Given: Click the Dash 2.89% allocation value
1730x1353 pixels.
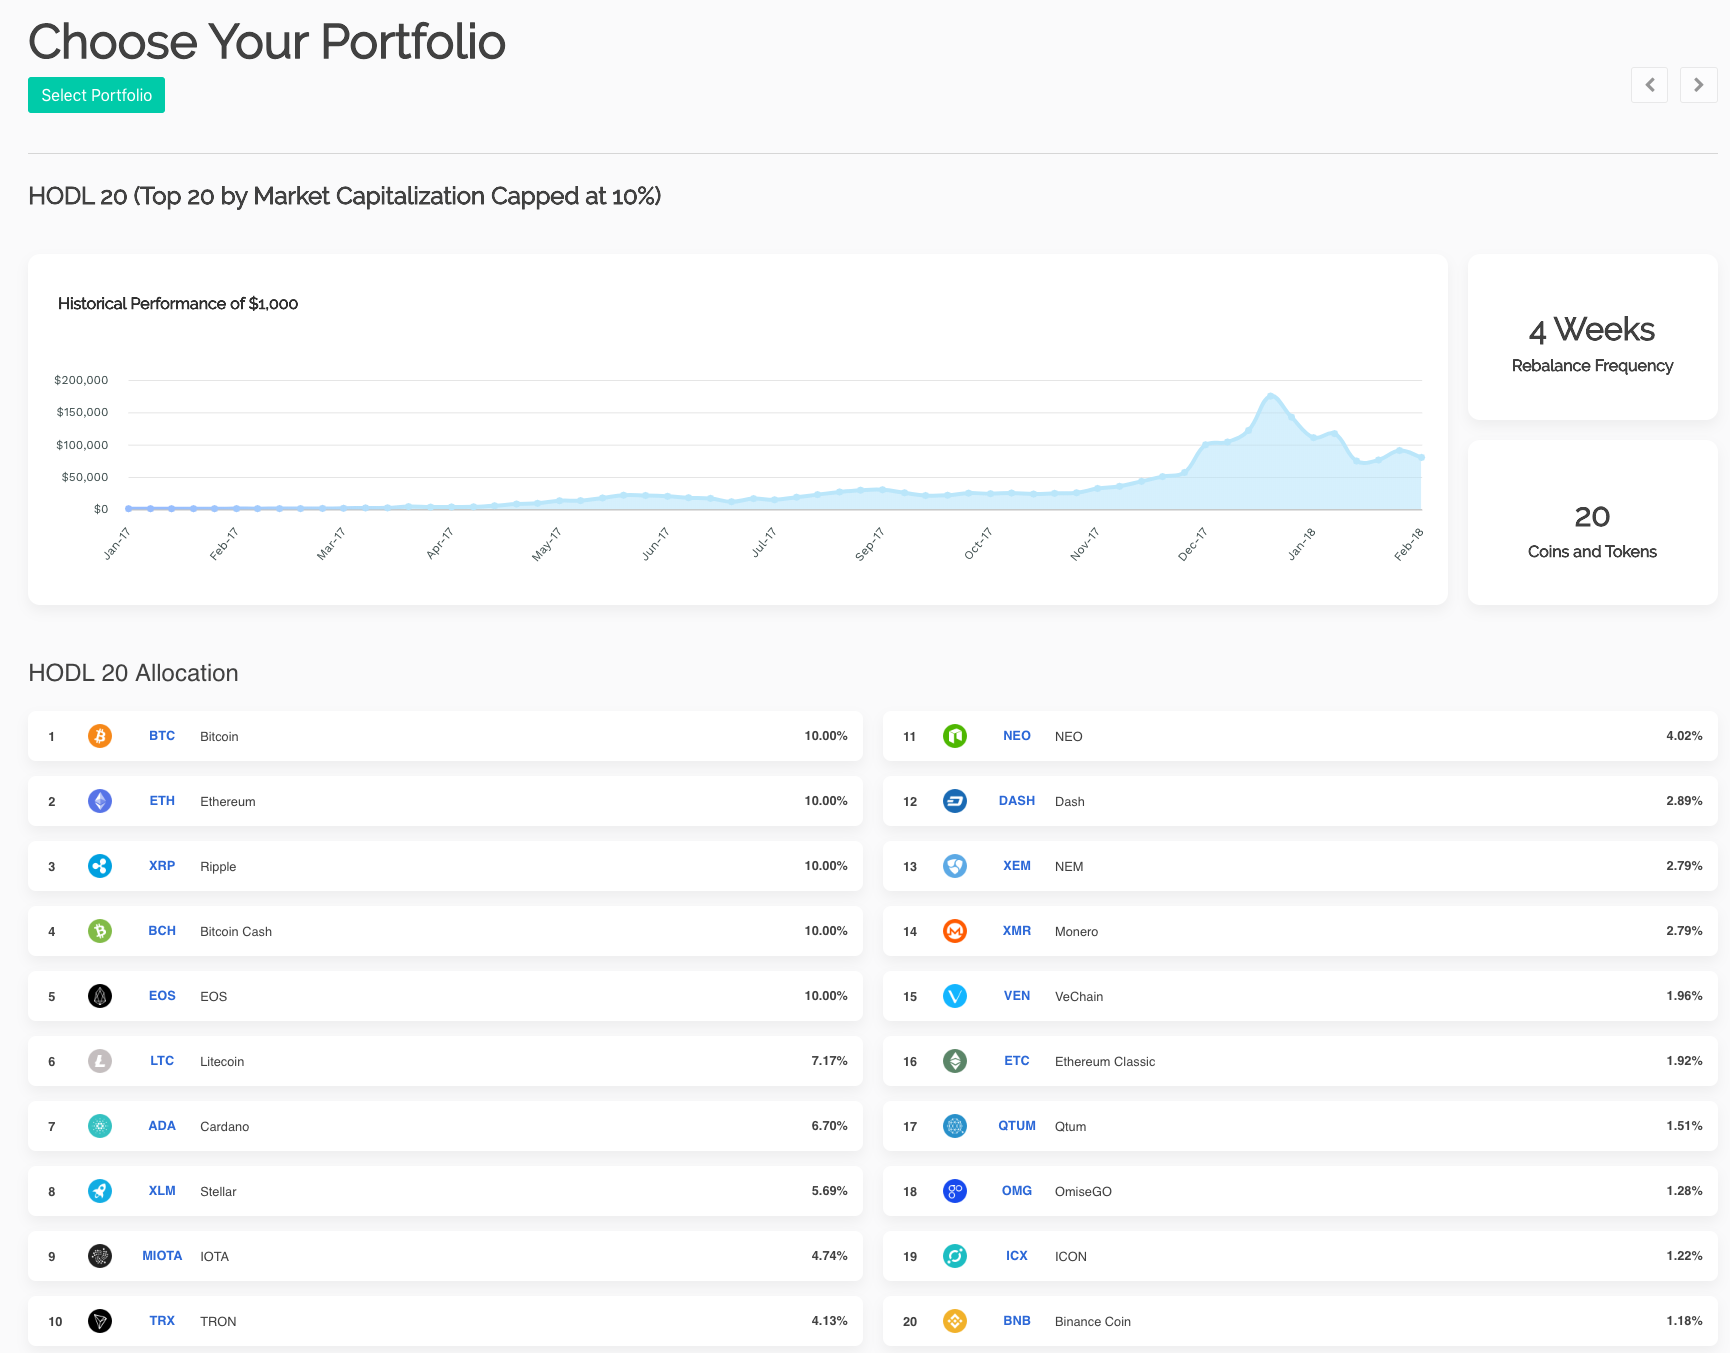Looking at the screenshot, I should [x=1684, y=801].
